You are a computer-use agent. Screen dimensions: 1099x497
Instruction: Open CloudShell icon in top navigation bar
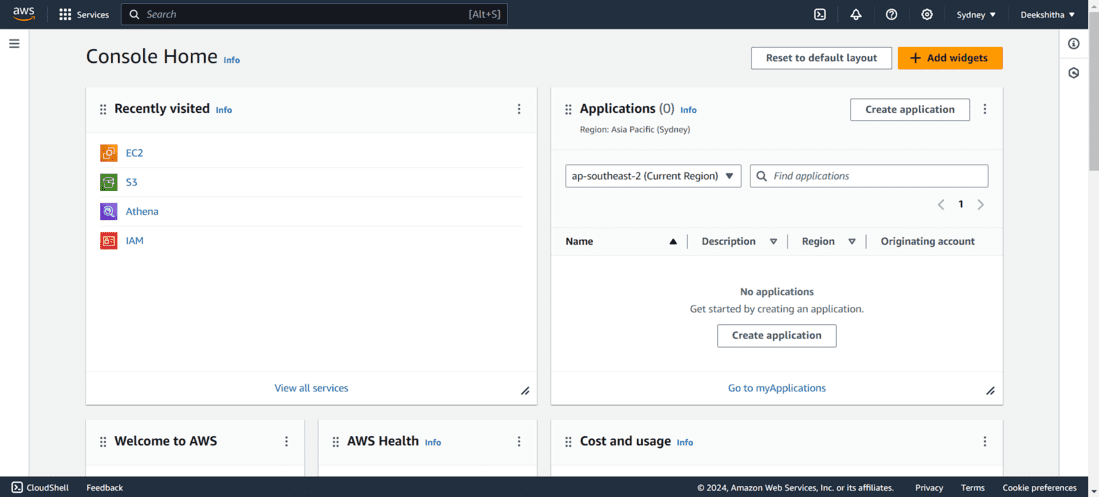pyautogui.click(x=820, y=14)
